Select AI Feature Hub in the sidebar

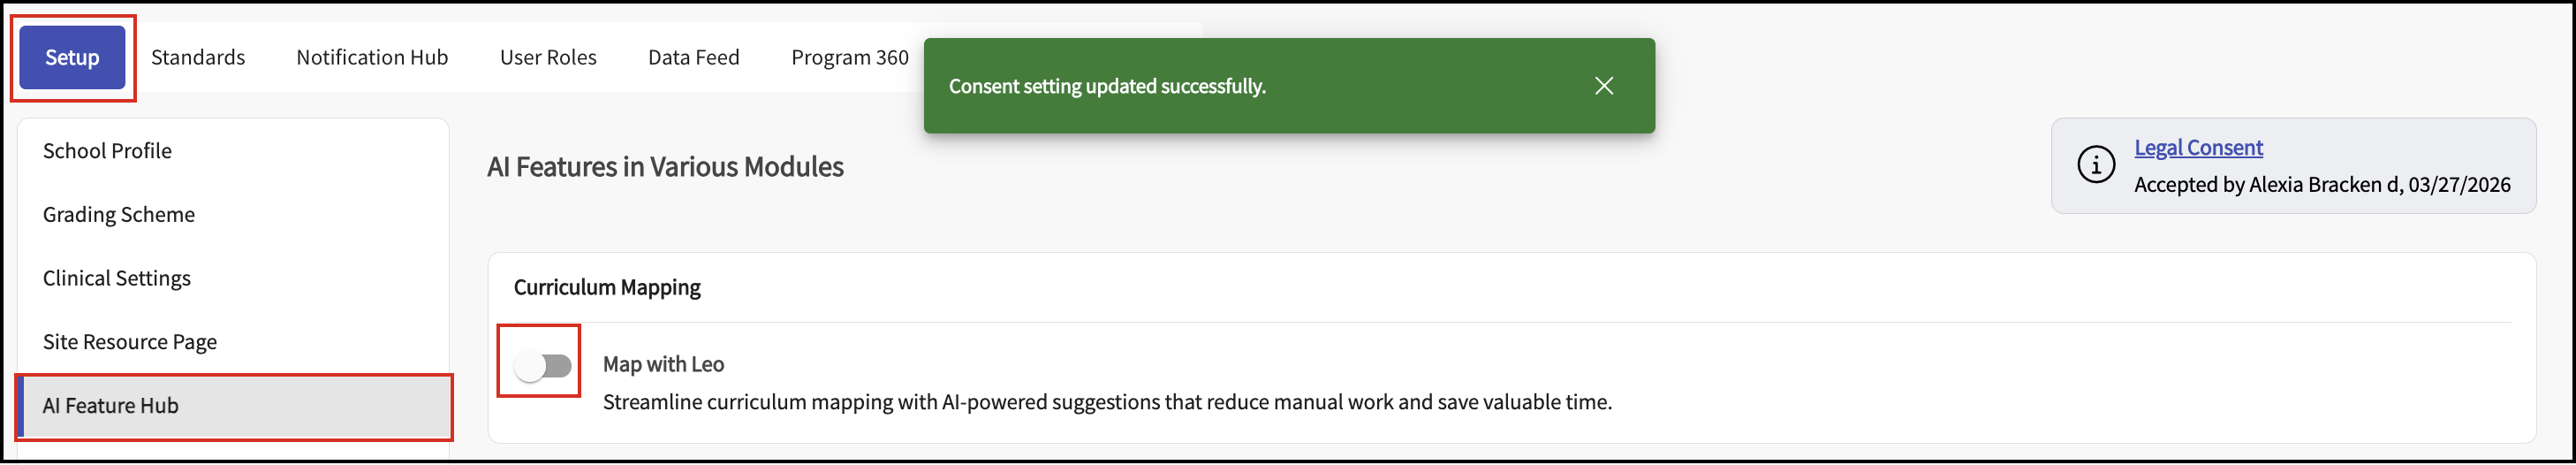pyautogui.click(x=111, y=406)
